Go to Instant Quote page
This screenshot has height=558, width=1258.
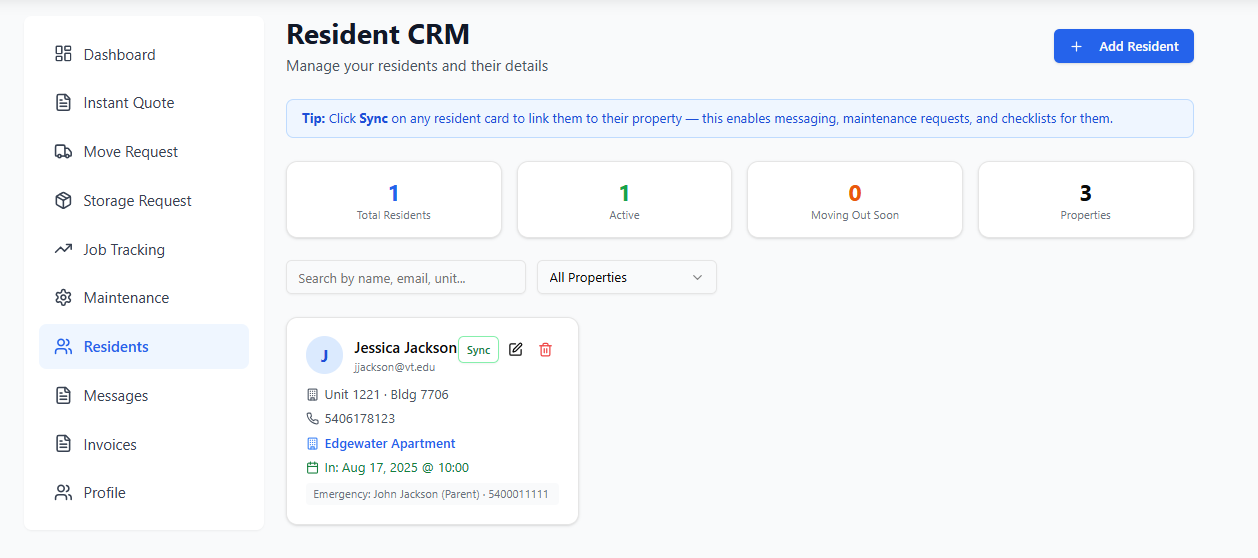click(x=144, y=103)
